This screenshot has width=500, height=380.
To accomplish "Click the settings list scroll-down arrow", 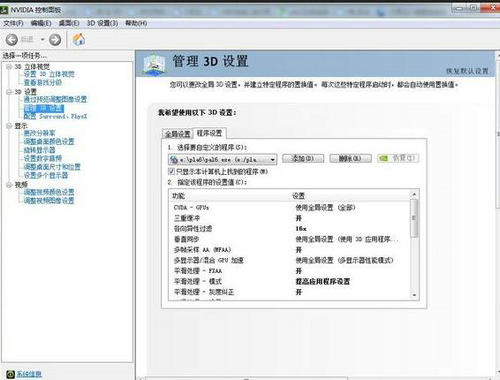I will [414, 295].
